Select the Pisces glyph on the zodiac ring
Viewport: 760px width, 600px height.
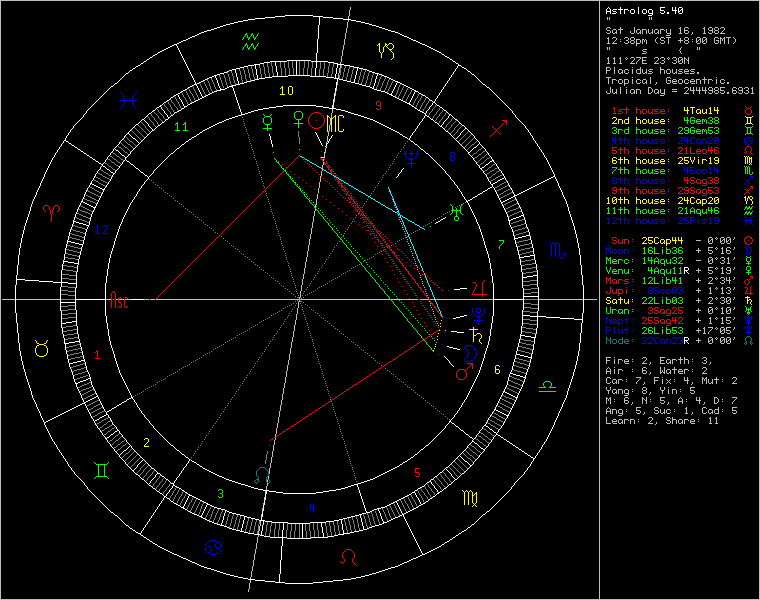(x=129, y=100)
